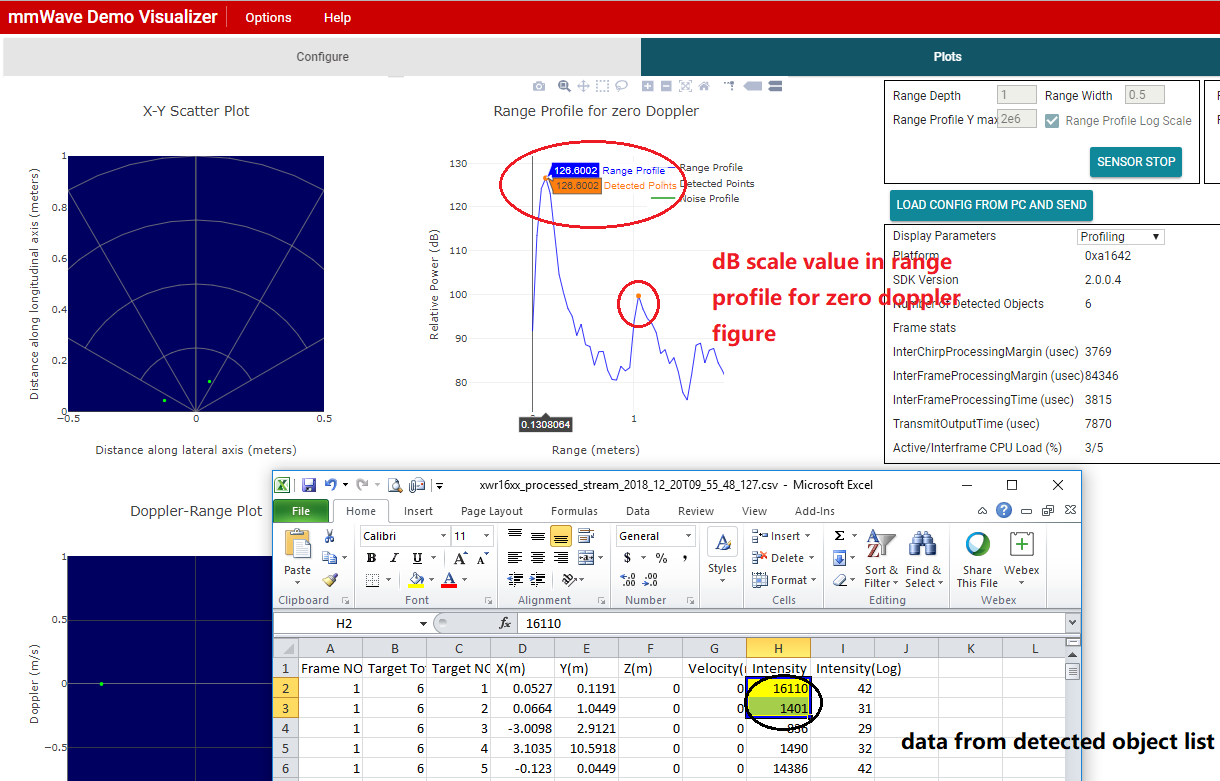1220x781 pixels.
Task: Toggle spike lines in the plot toolbar
Action: 730,87
